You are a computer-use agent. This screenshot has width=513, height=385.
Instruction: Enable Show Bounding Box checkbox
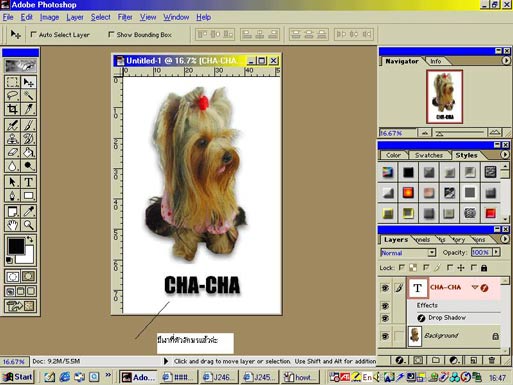[x=111, y=34]
